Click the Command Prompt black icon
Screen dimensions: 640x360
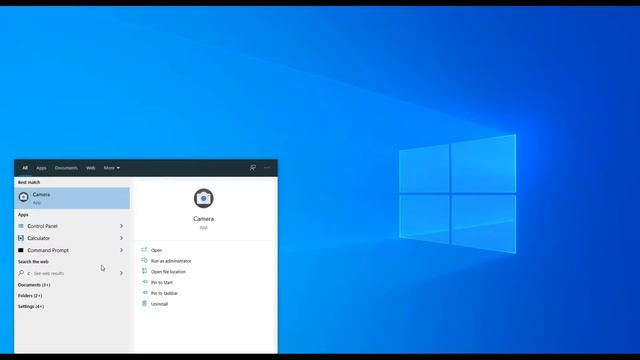(x=21, y=250)
